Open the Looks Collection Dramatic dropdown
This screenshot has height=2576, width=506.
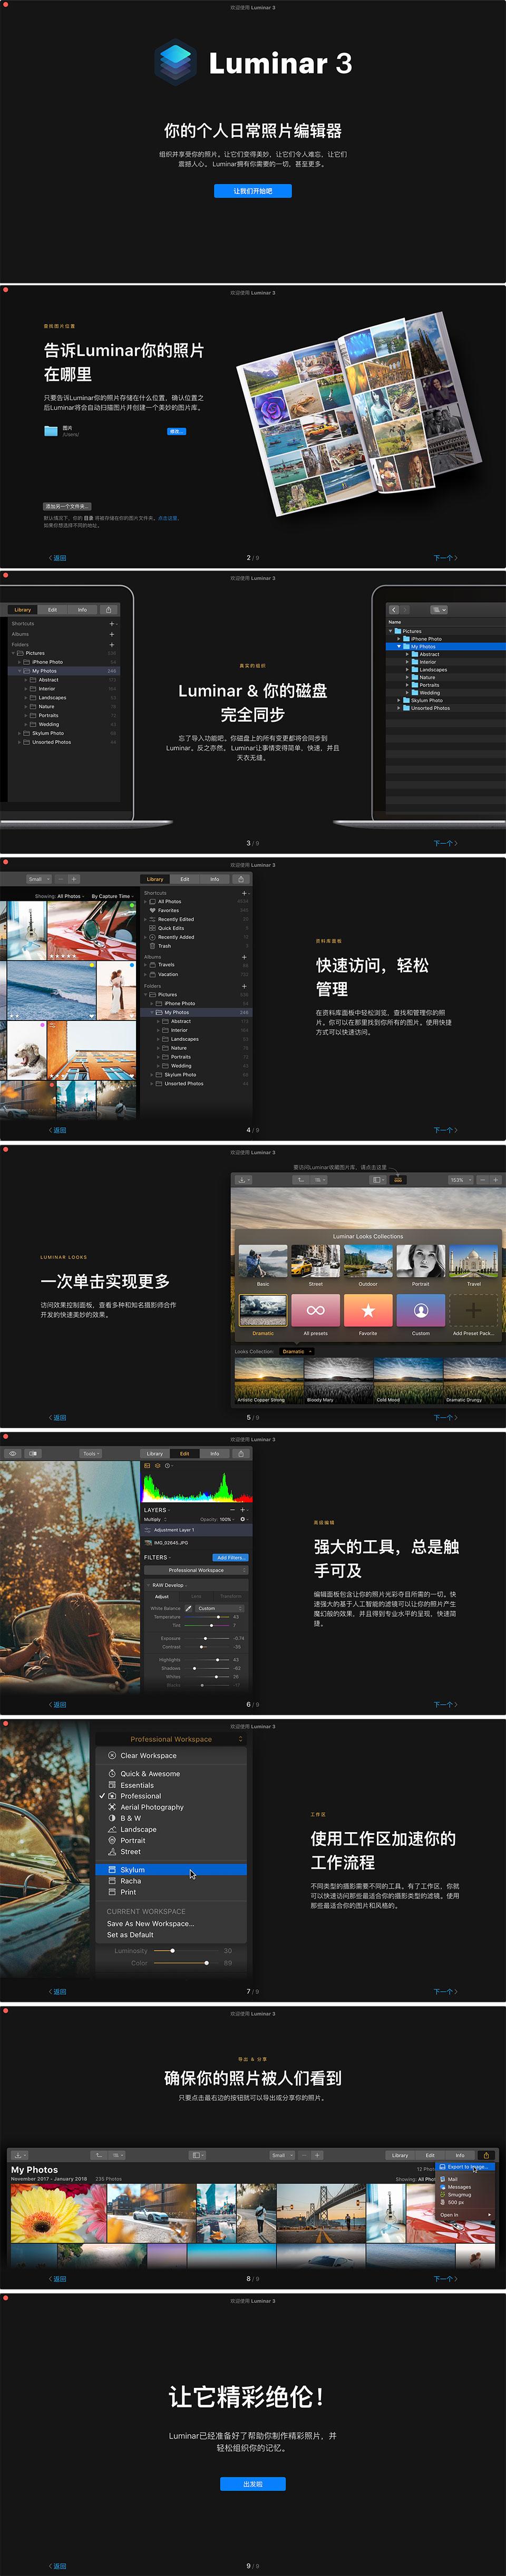coord(296,1351)
